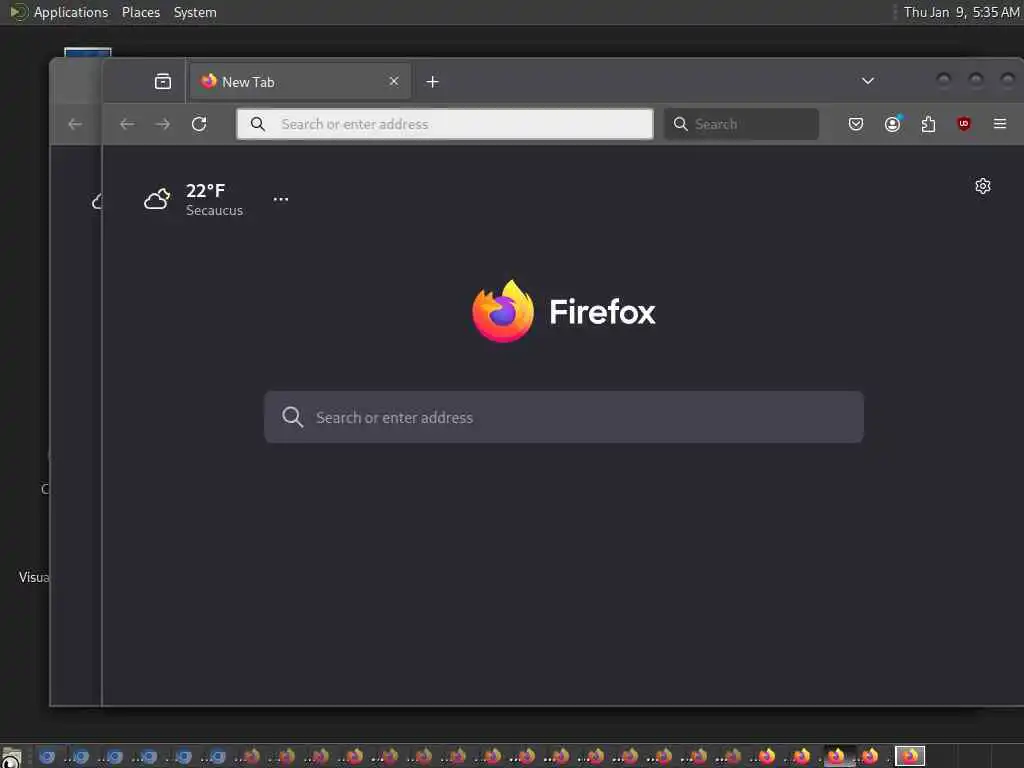This screenshot has width=1024, height=768.
Task: Open the Save to Pocket icon
Action: 856,124
